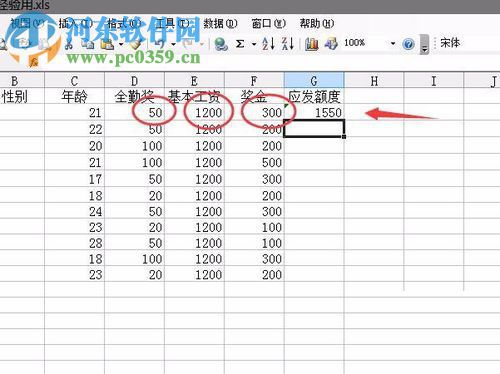Click the 性别 header cell
This screenshot has width=500, height=374.
click(x=22, y=96)
